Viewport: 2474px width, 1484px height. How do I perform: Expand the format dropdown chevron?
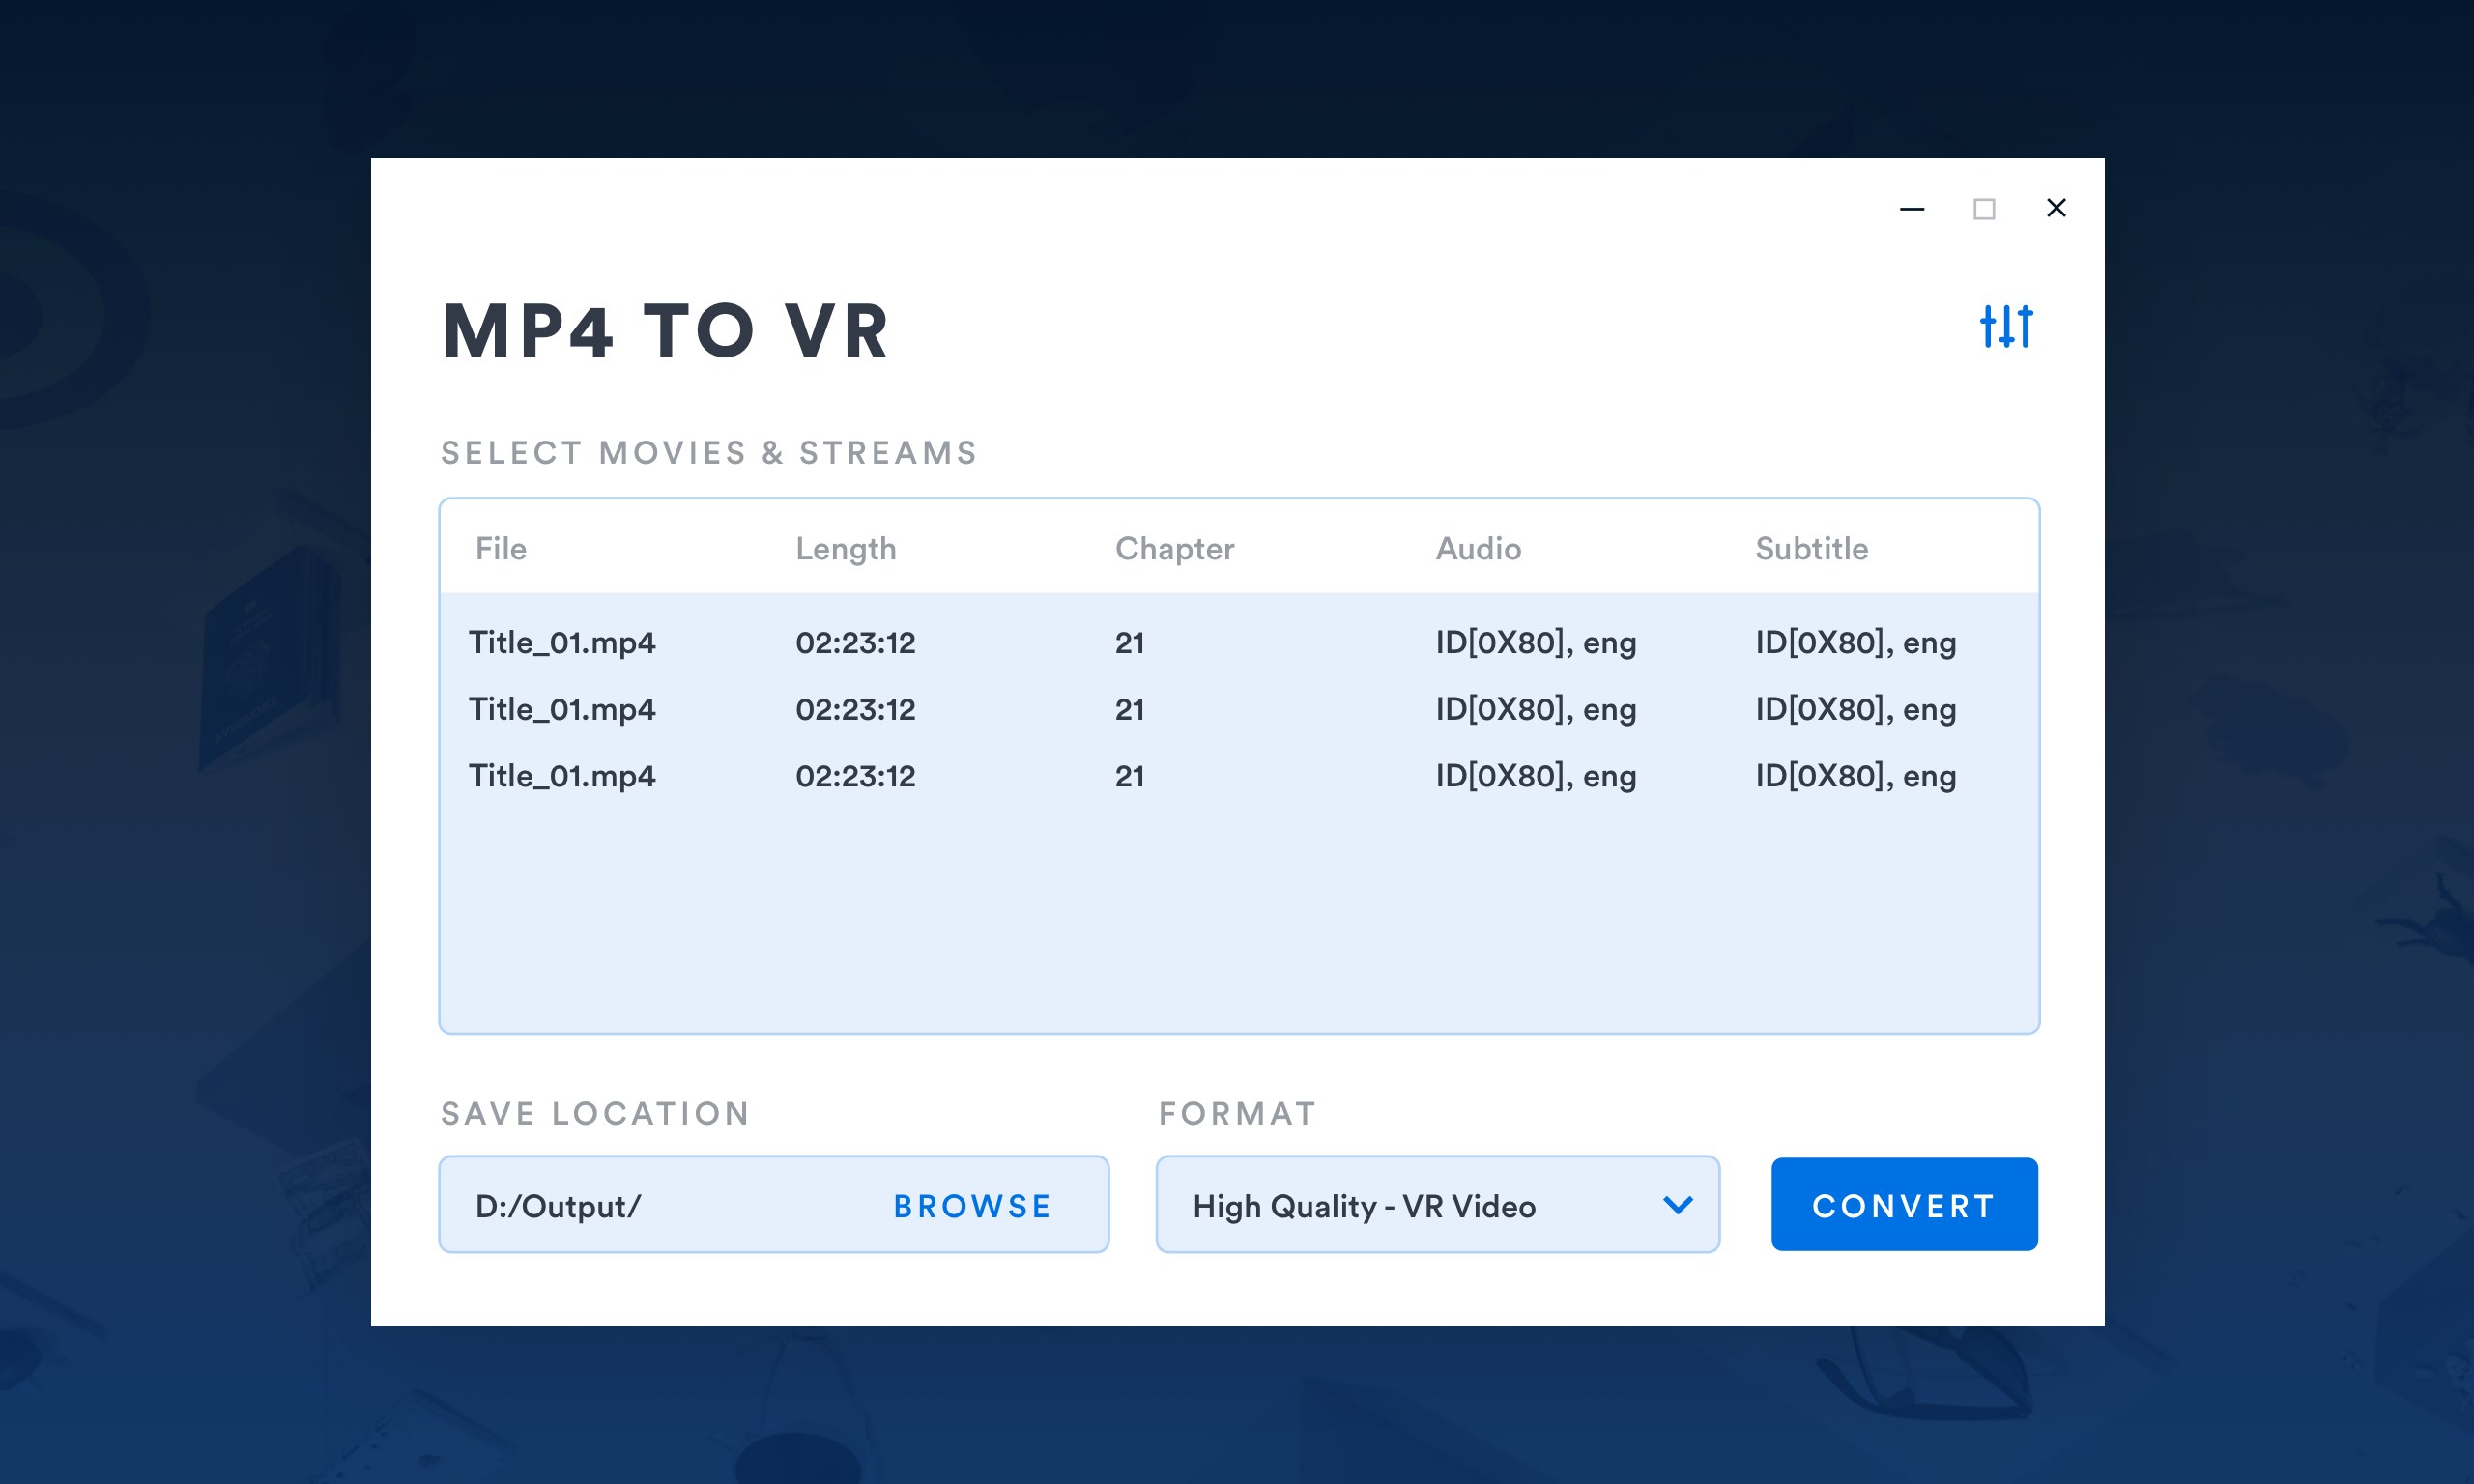tap(1678, 1205)
